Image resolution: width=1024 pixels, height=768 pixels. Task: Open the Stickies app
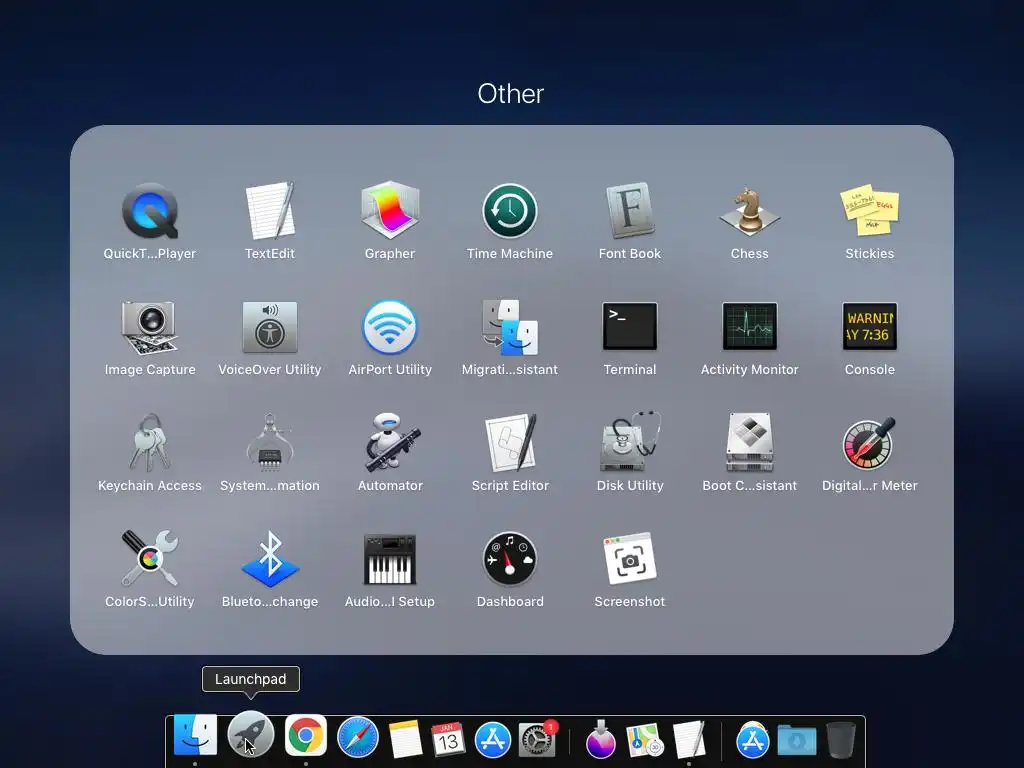(869, 210)
